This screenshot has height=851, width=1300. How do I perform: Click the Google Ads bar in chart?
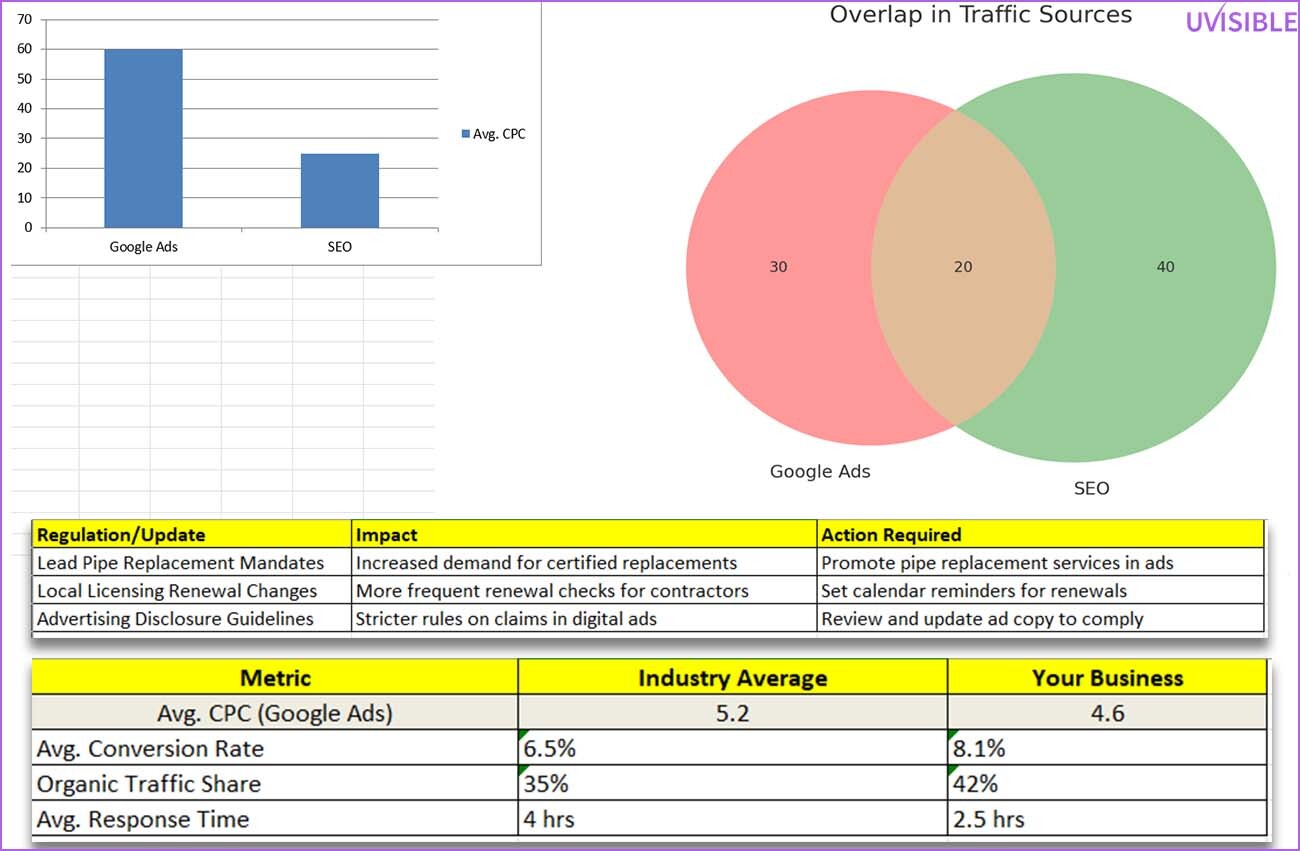pyautogui.click(x=144, y=138)
